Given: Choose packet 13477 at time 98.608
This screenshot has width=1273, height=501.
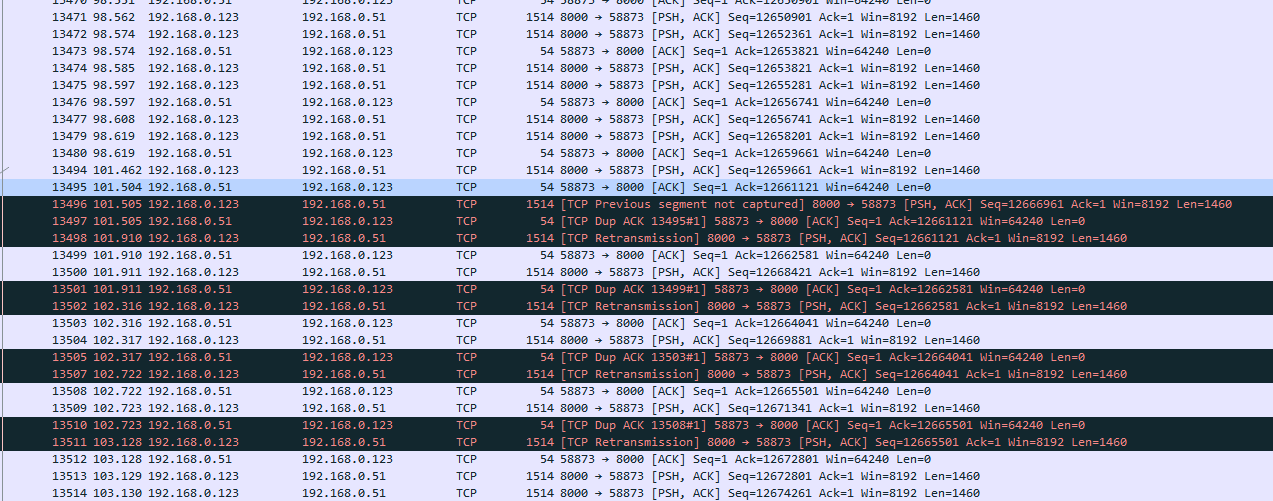Looking at the screenshot, I should (x=640, y=119).
